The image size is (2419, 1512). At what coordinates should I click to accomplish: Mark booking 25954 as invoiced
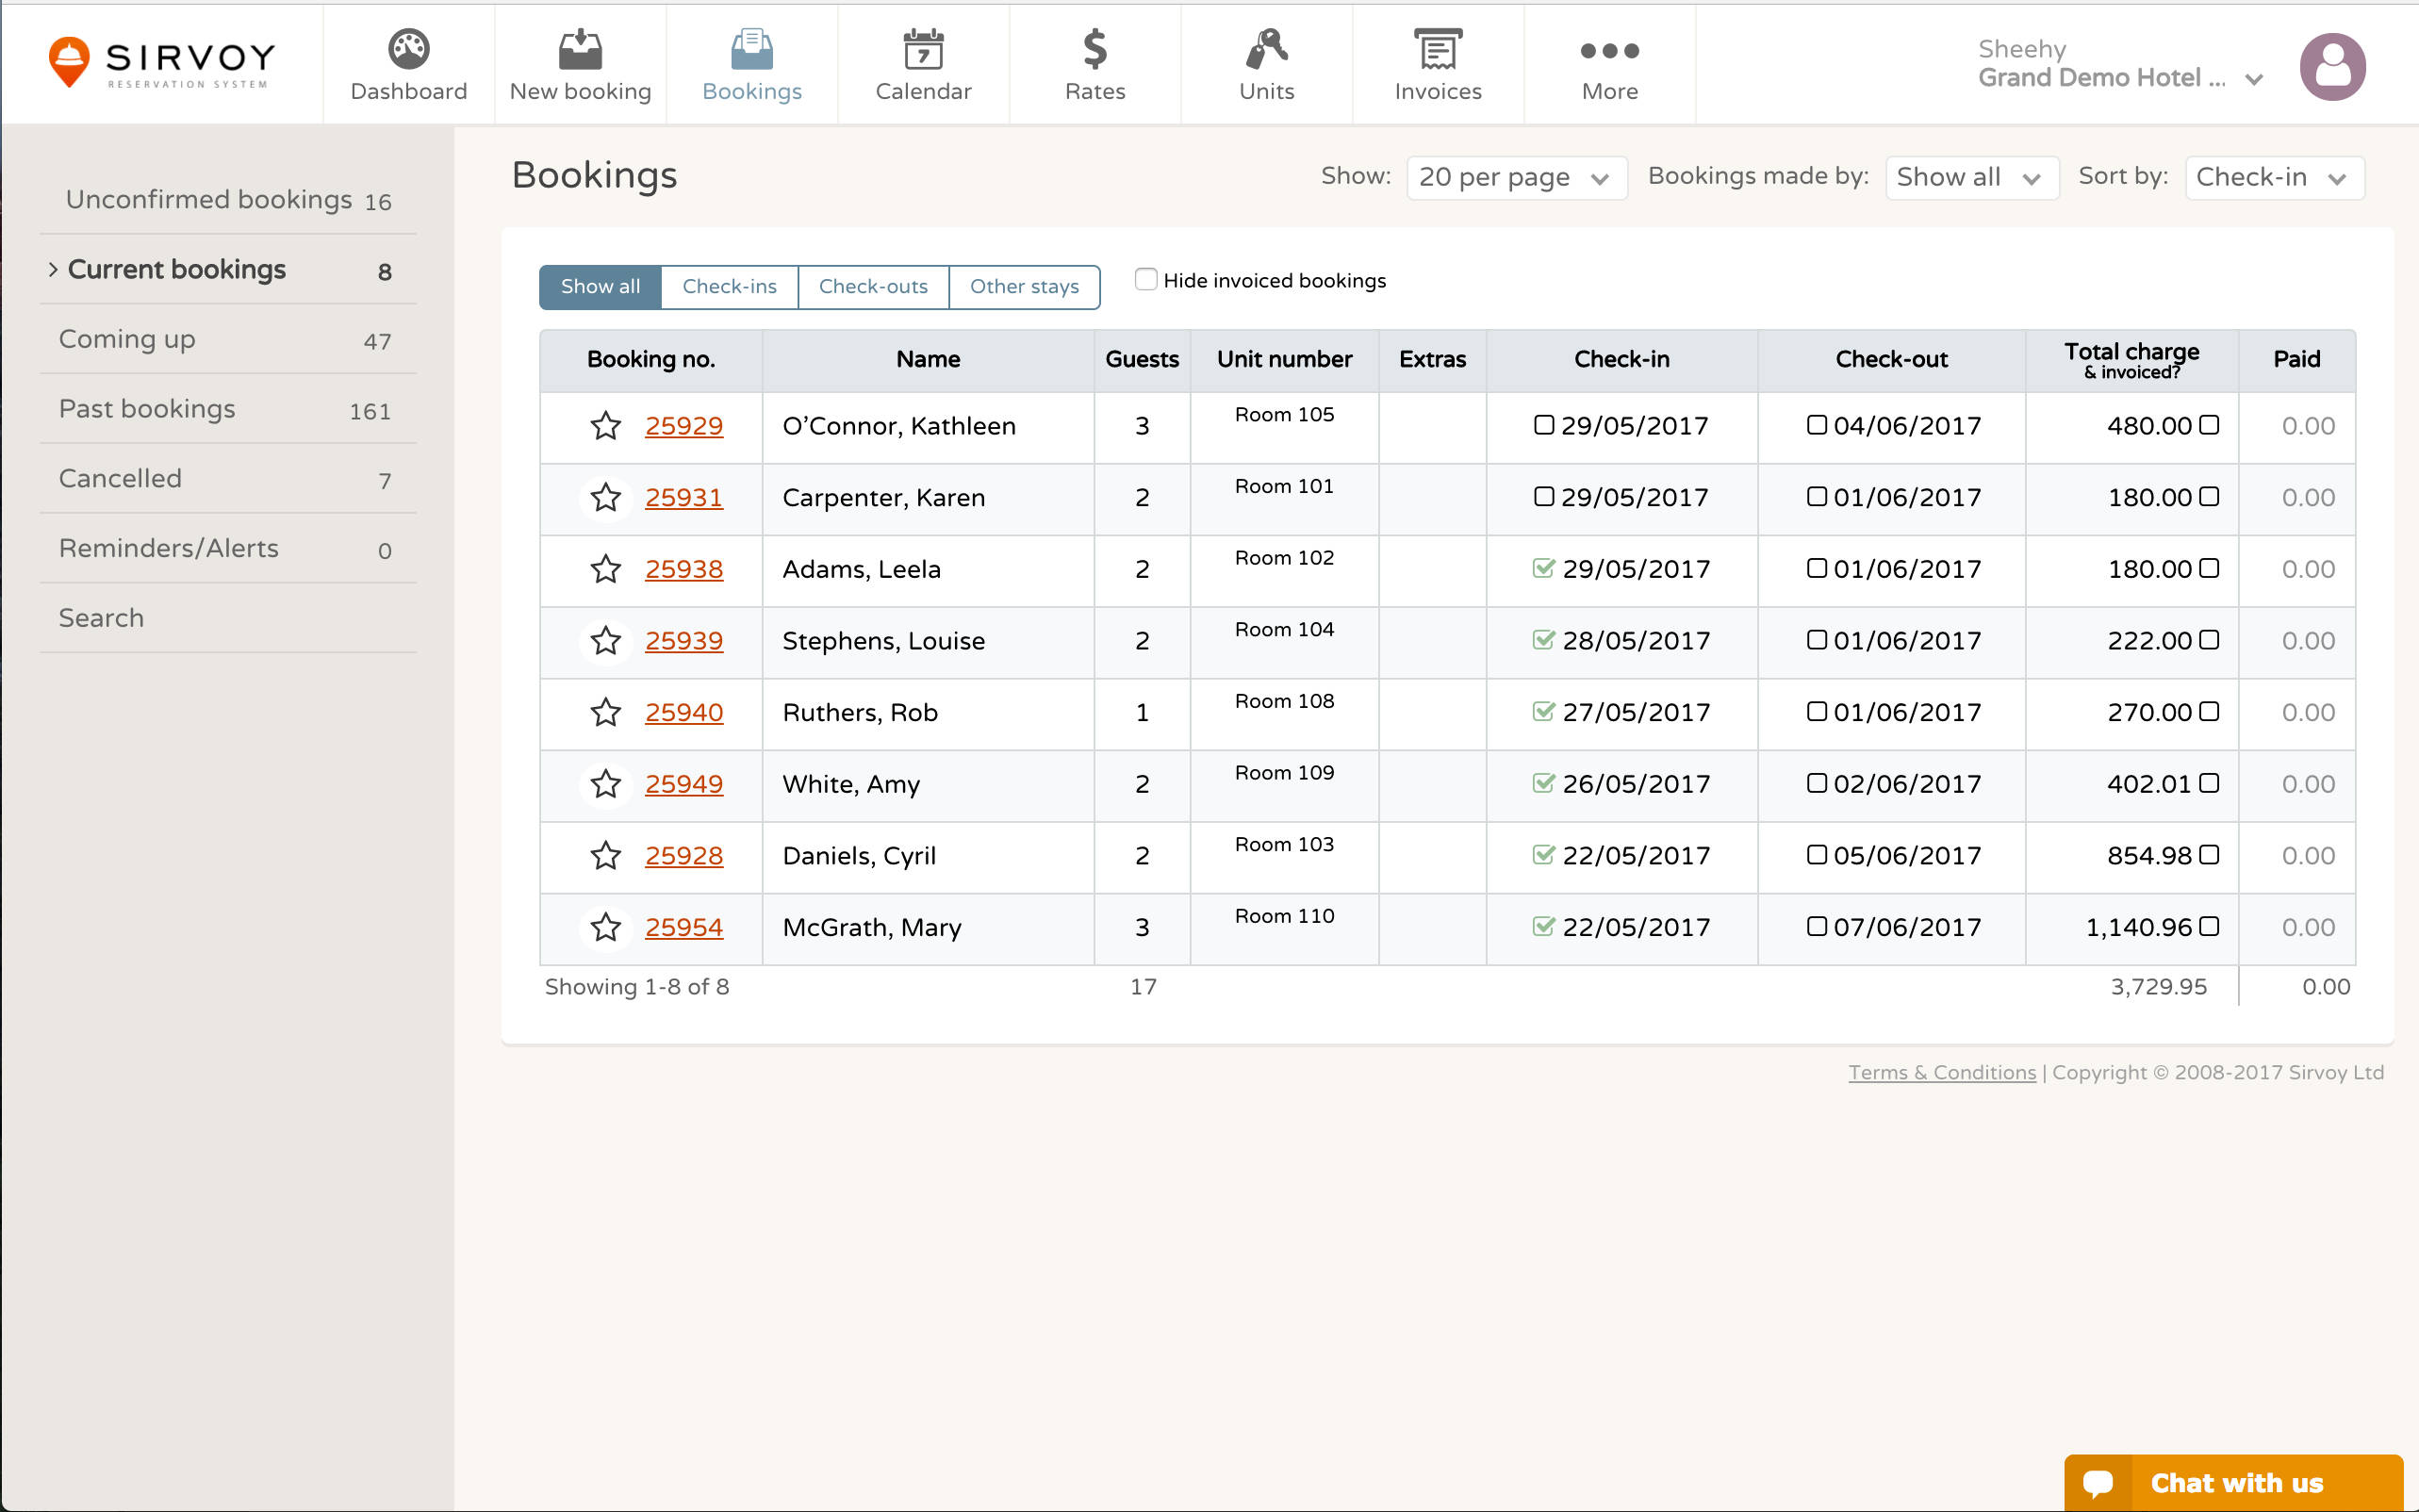(x=2210, y=926)
